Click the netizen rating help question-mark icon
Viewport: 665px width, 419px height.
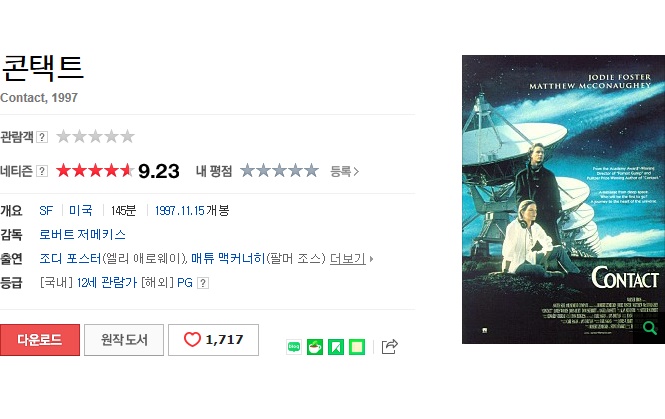pyautogui.click(x=42, y=171)
